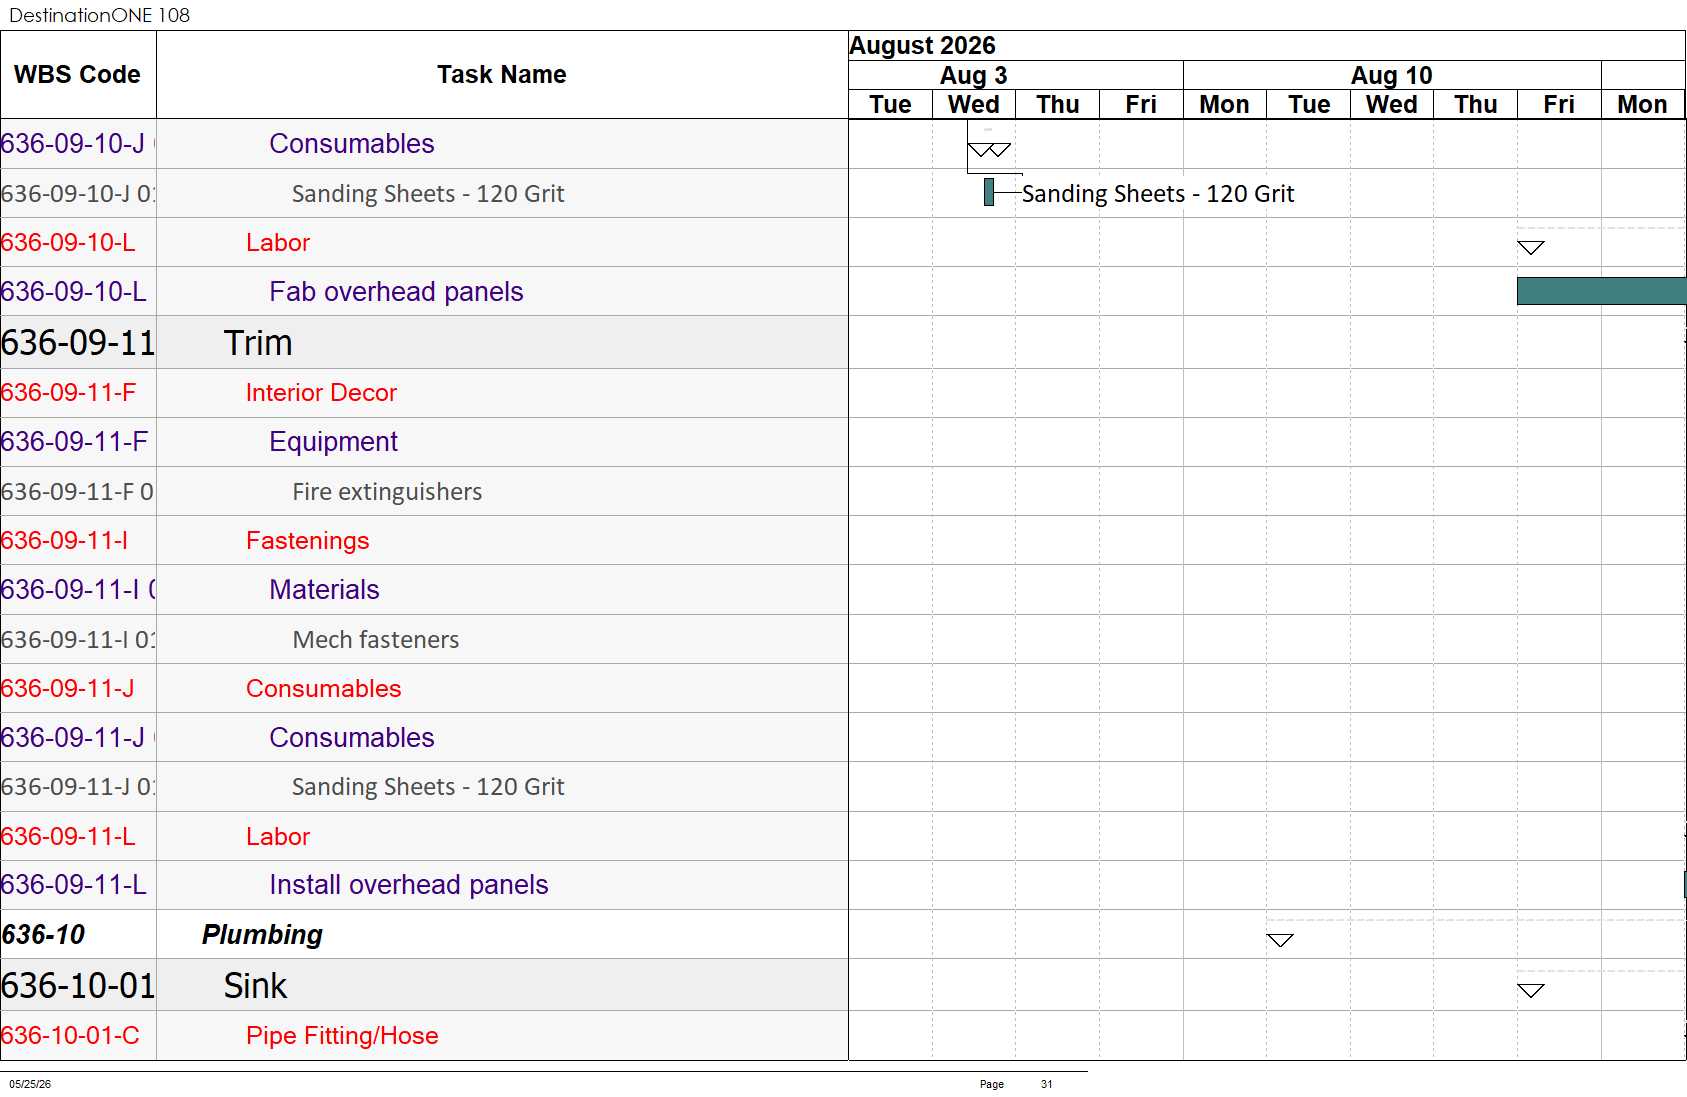Click the Sanding Sheets - 120 Grit gantt bar
1687x1097 pixels.
point(989,192)
